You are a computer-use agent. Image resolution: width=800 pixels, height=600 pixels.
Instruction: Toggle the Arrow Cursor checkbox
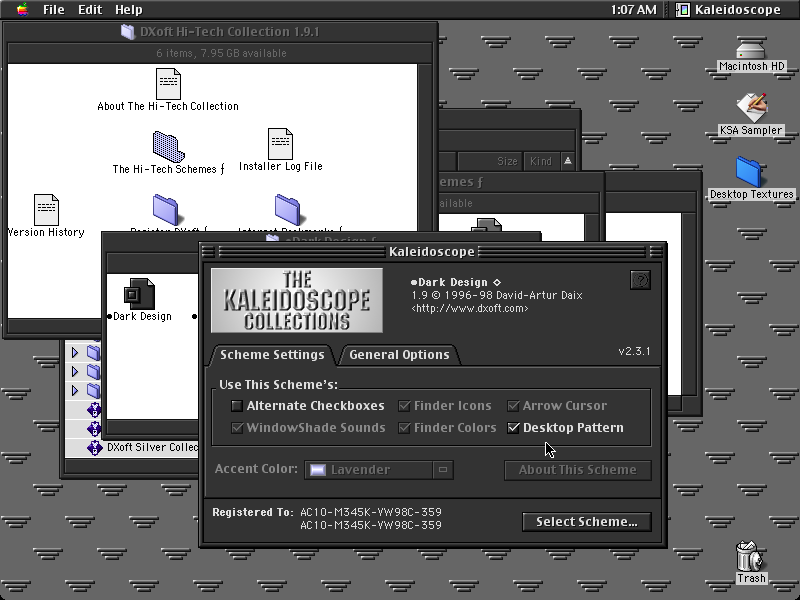pos(513,406)
